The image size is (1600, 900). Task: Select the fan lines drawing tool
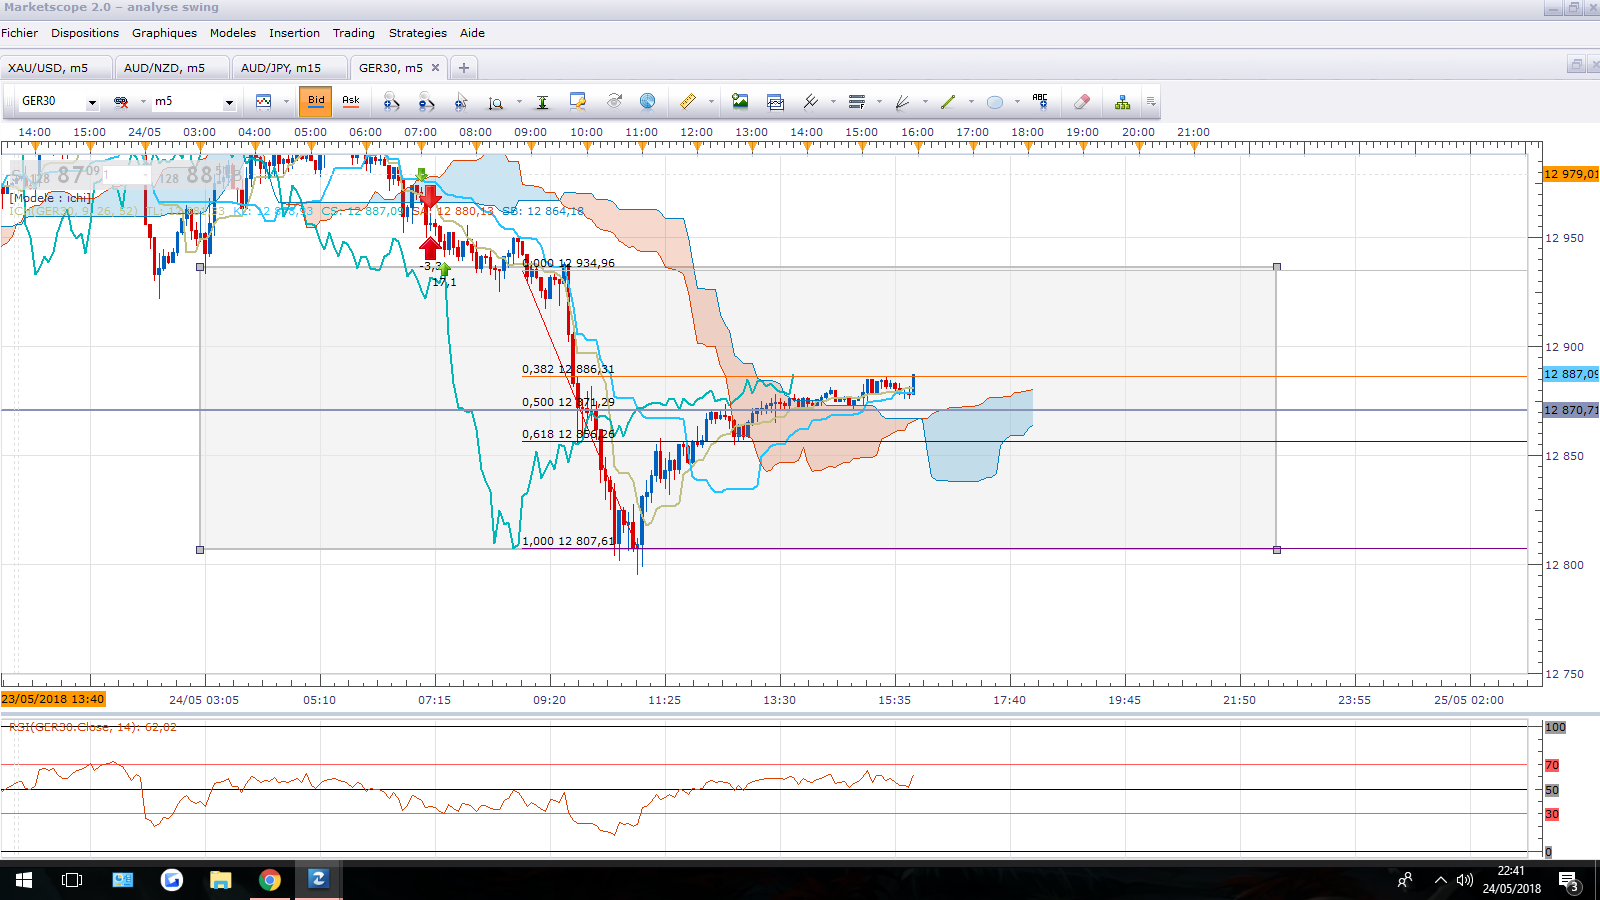[903, 101]
